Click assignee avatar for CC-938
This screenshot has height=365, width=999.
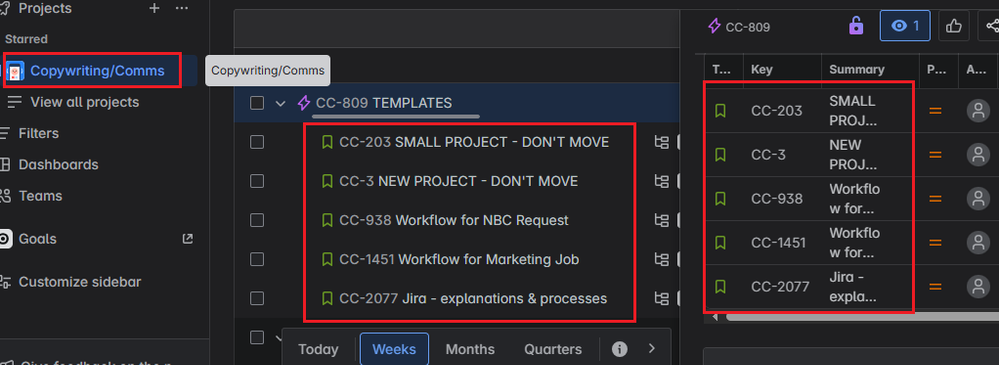pyautogui.click(x=977, y=199)
